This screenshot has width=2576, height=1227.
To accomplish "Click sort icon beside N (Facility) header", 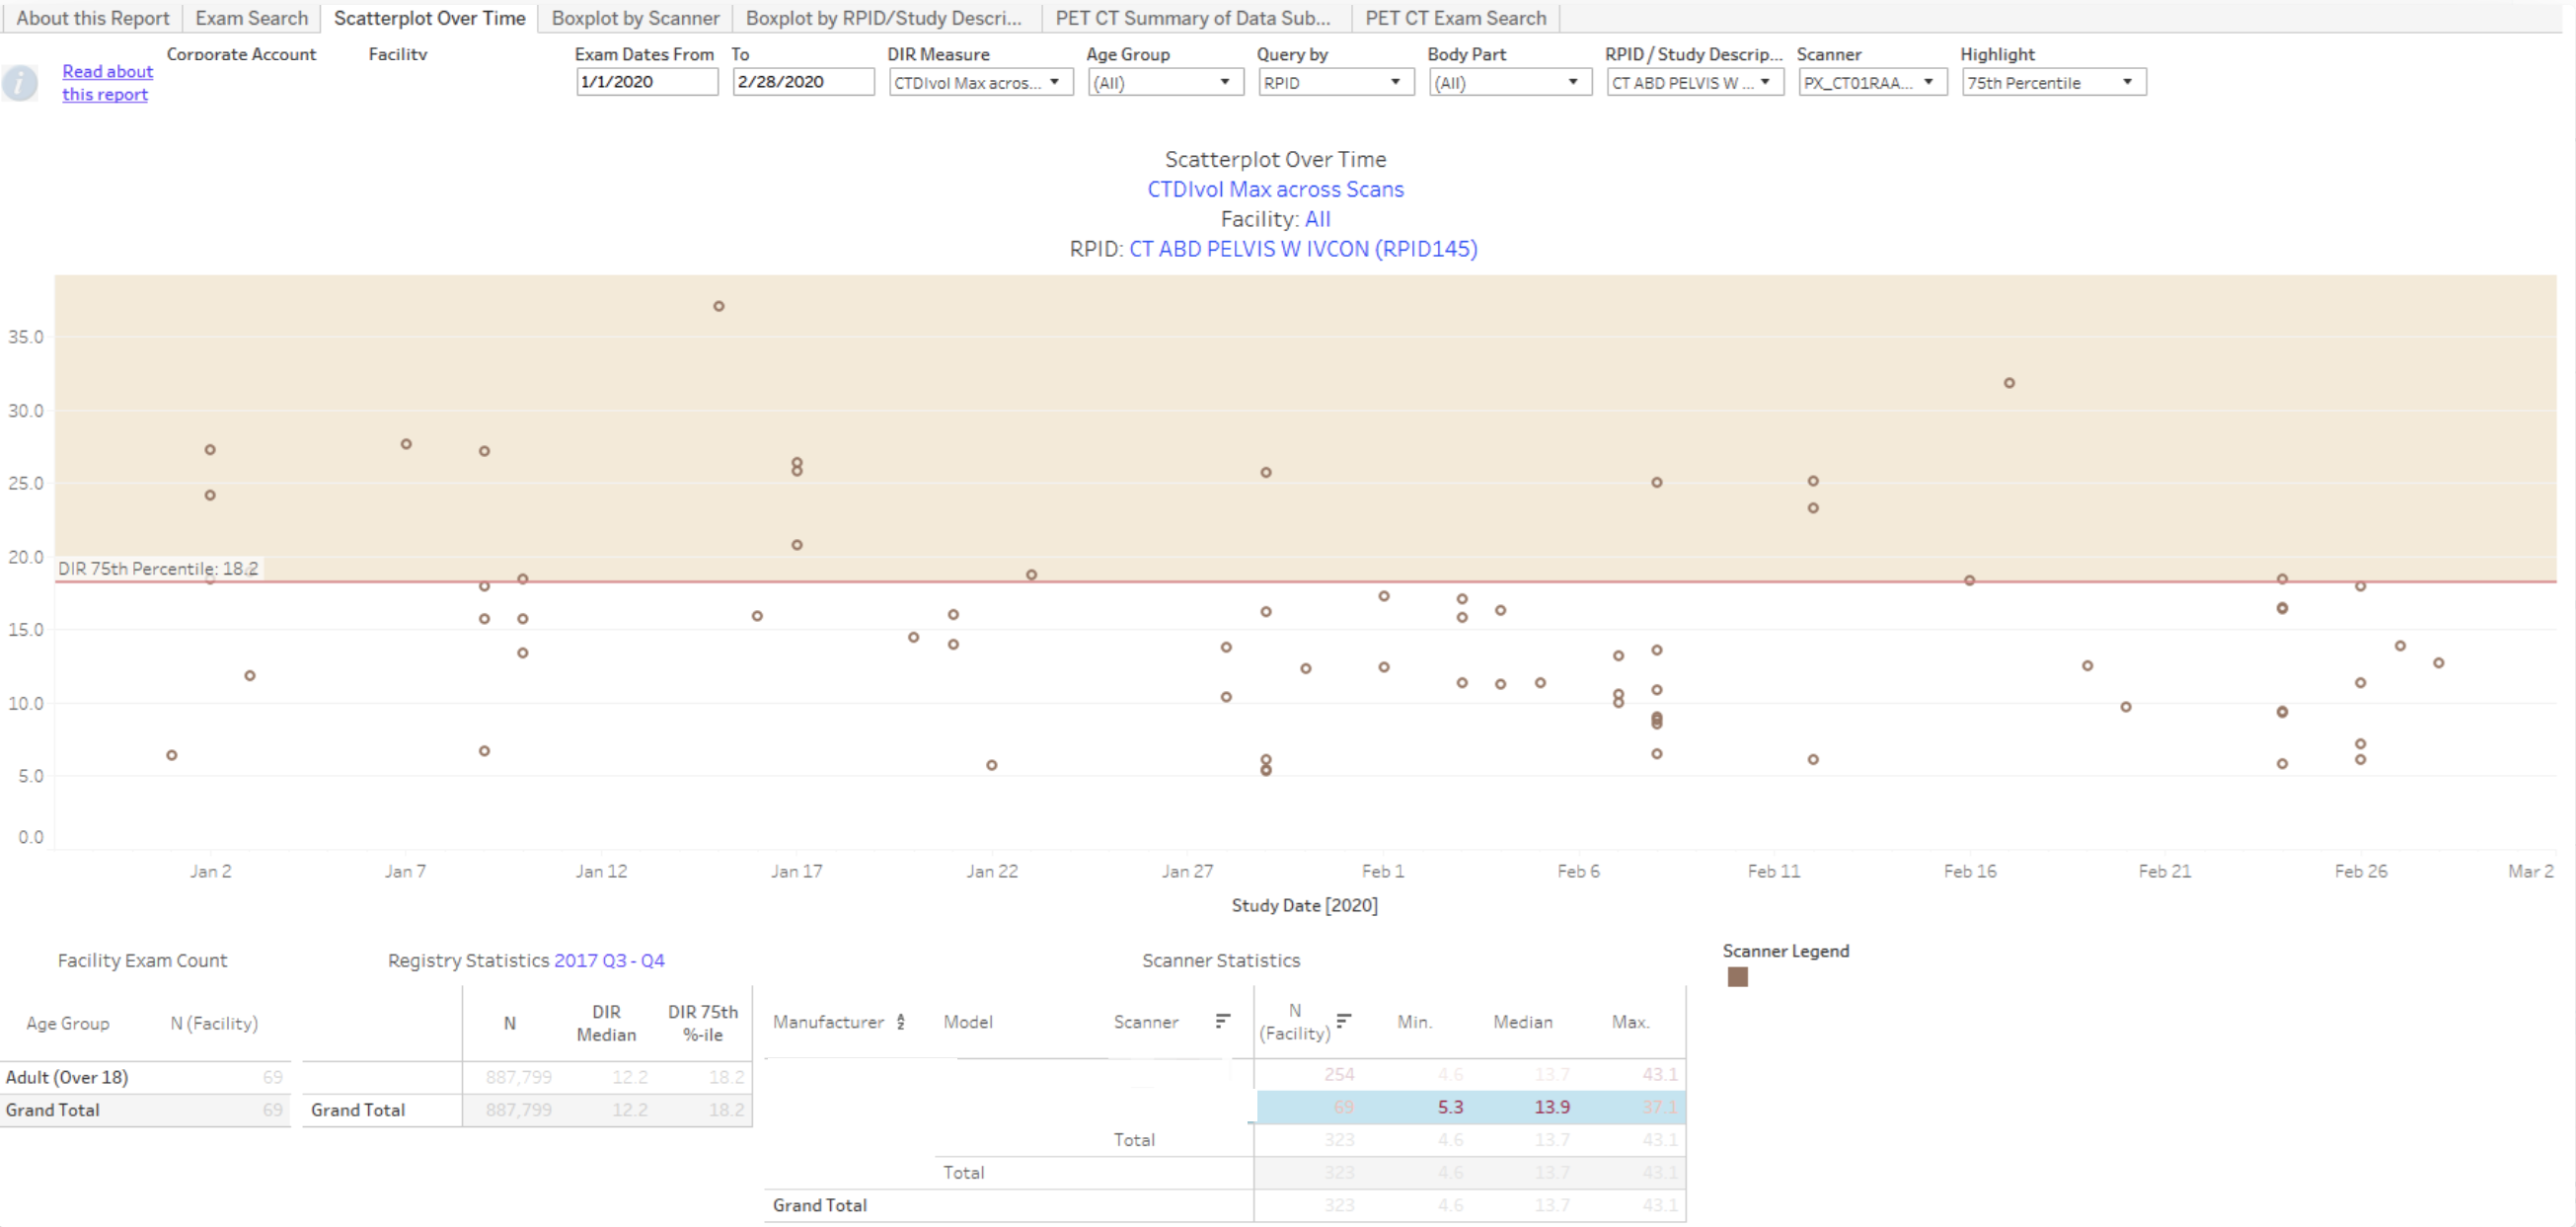I will click(1343, 1020).
